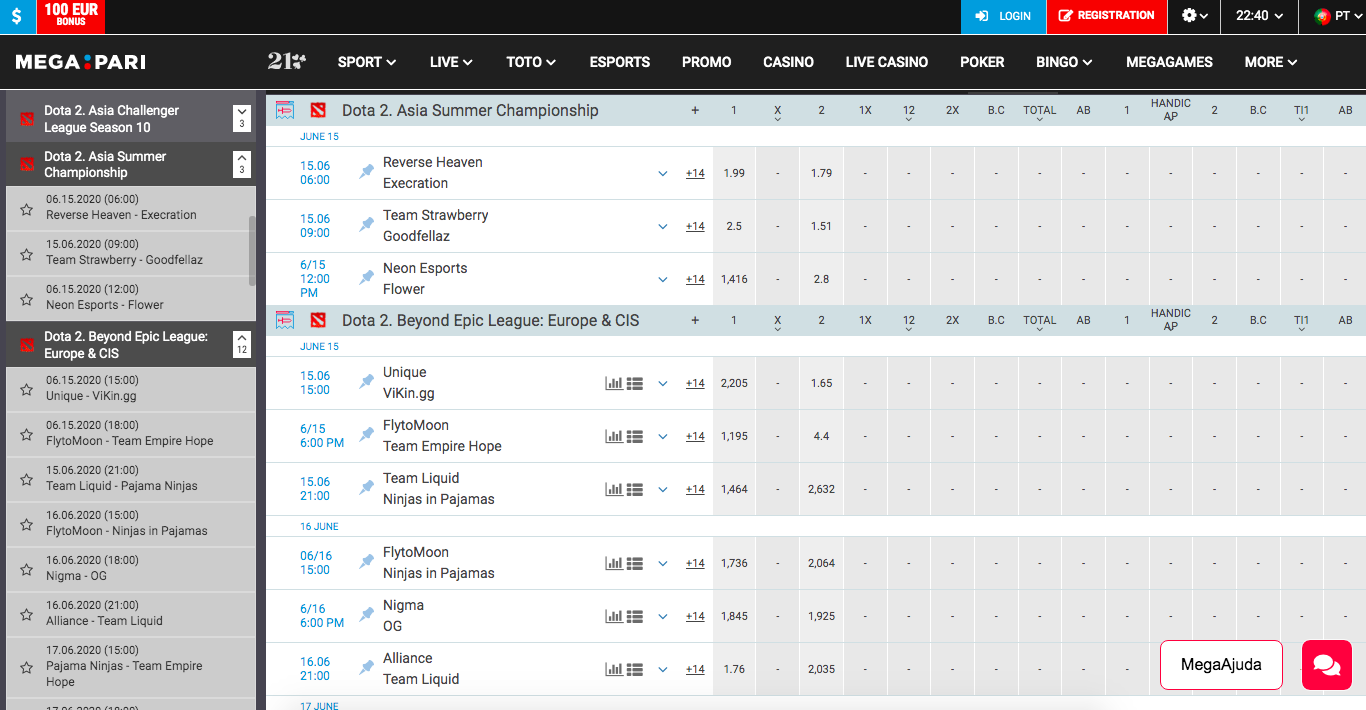Favorite Nigma - OG in sidebar
Viewport: 1366px width, 710px height.
coord(27,570)
